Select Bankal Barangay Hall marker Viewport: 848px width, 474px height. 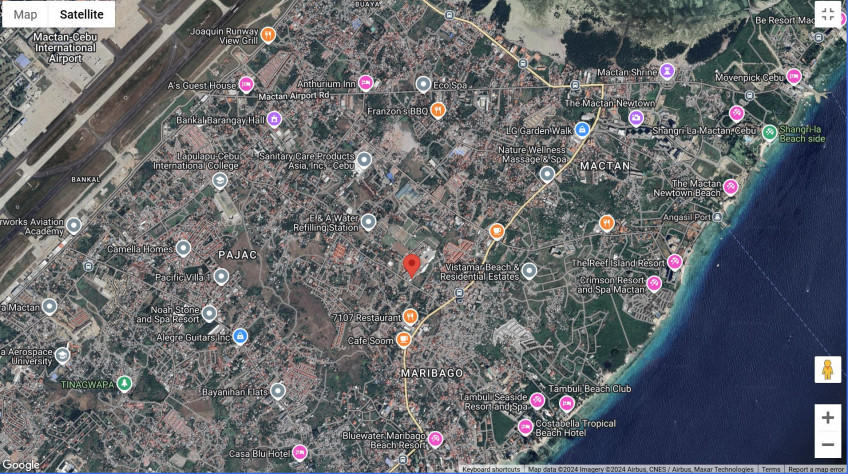tap(274, 118)
